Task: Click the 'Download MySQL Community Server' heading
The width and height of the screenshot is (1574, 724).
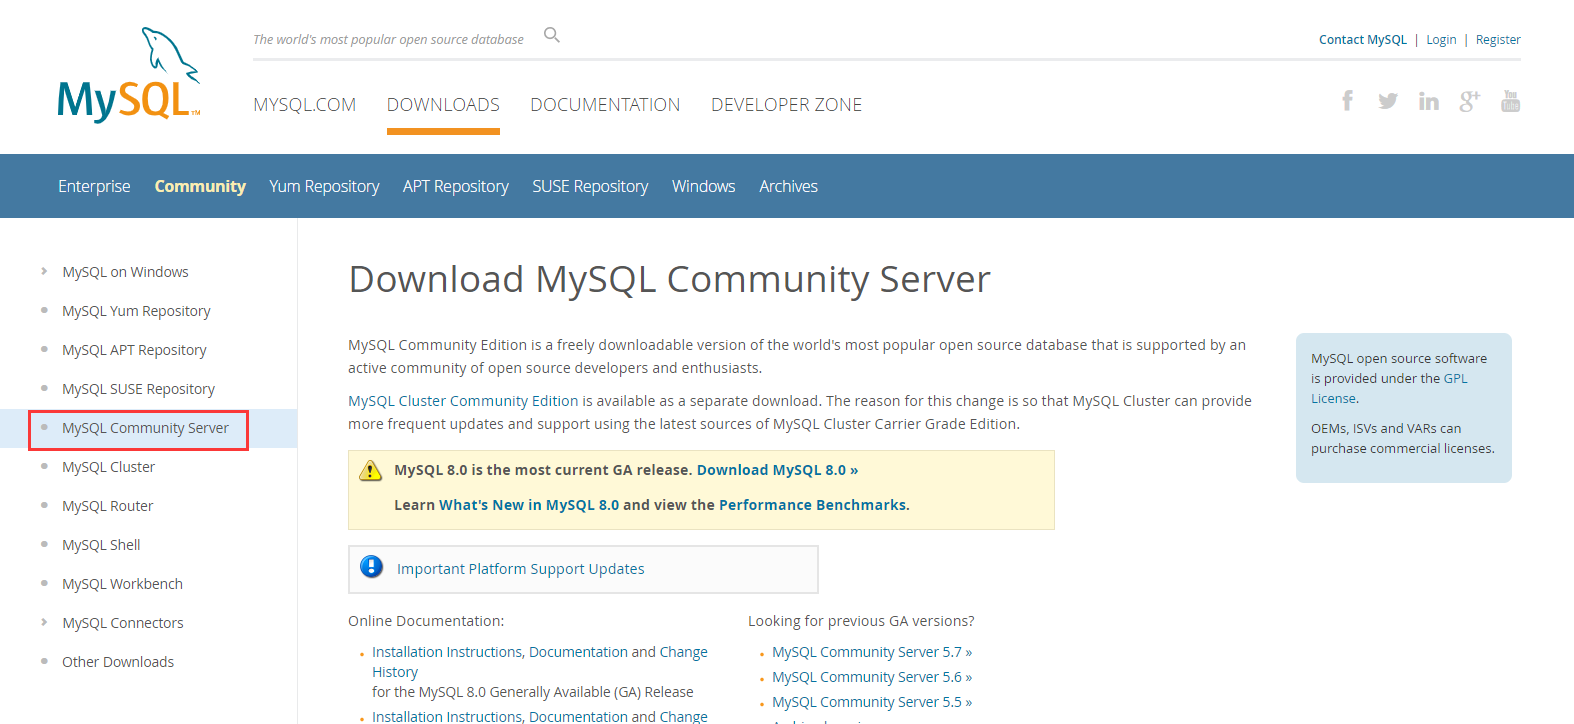Action: (x=669, y=279)
